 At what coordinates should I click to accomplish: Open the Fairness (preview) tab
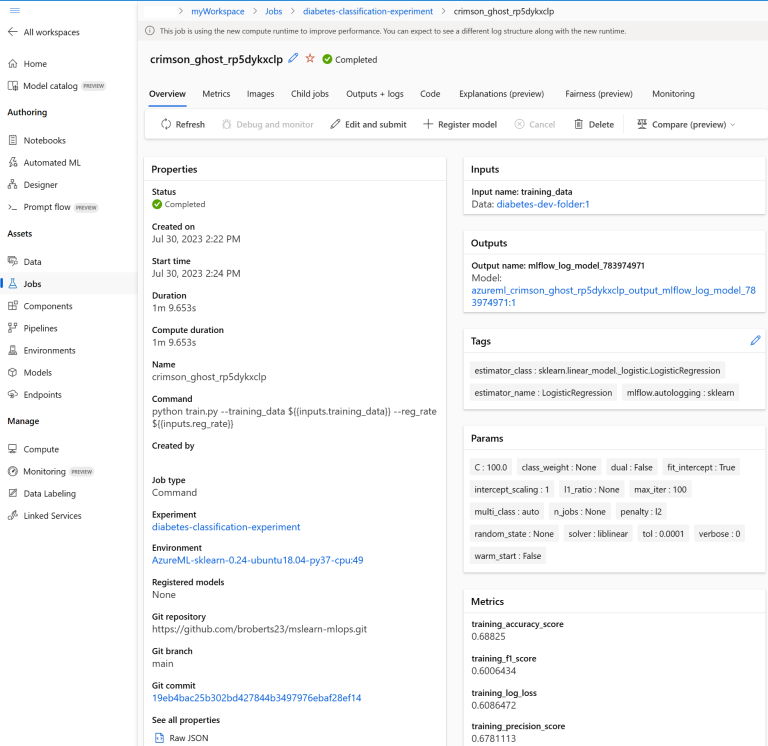599,94
